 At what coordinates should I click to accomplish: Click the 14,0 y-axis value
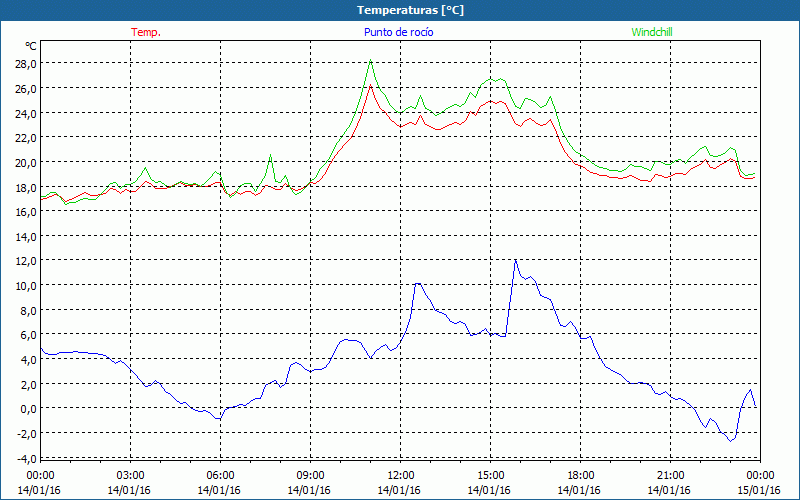tap(26, 236)
